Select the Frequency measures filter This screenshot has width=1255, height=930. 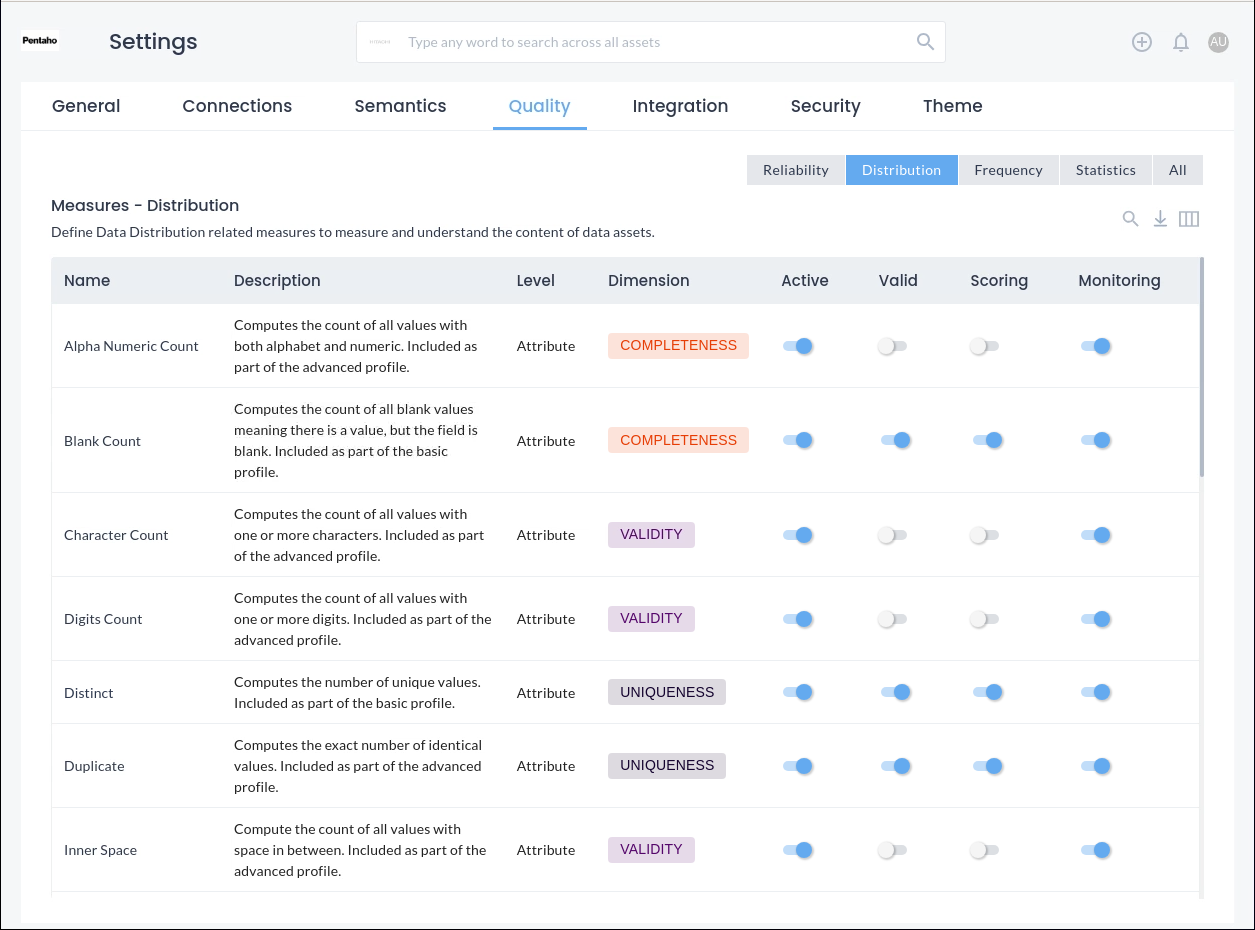tap(1008, 170)
